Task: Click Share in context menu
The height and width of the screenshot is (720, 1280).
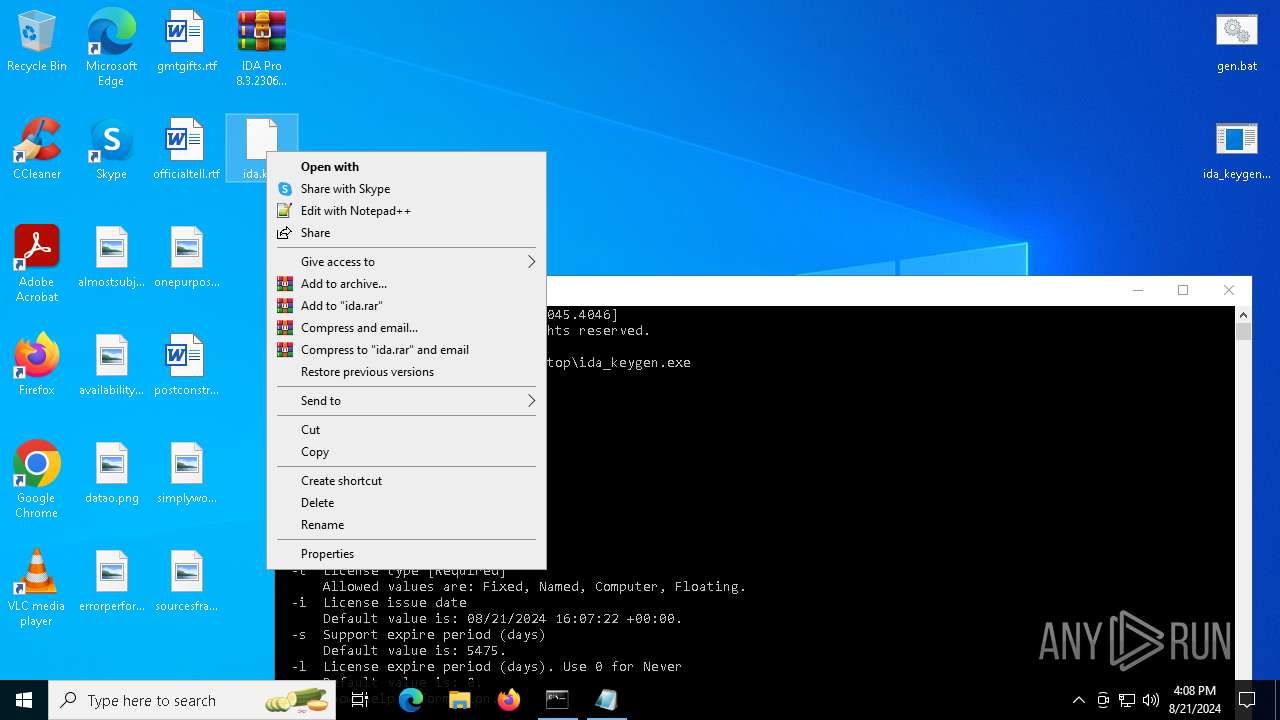Action: pyautogui.click(x=406, y=233)
